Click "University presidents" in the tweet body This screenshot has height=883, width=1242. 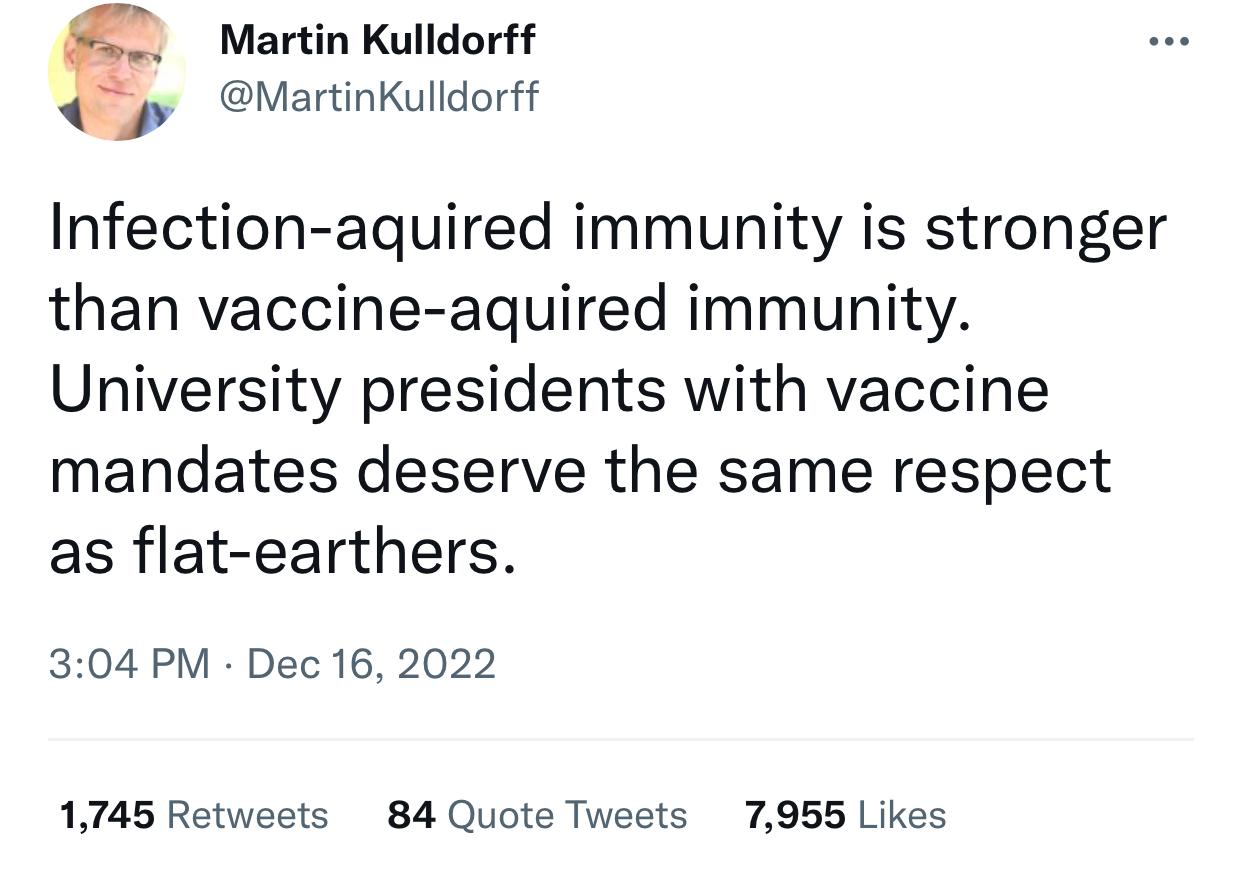357,389
